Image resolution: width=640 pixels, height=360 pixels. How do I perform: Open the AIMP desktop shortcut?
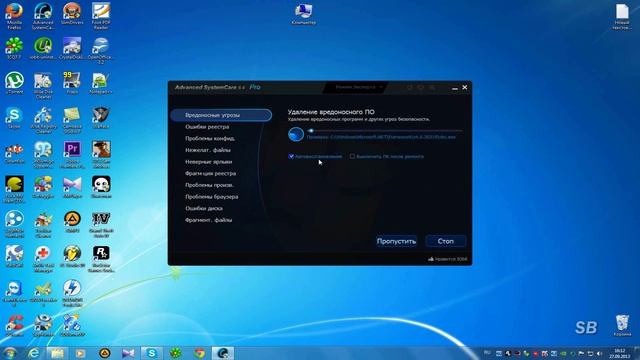pyautogui.click(x=72, y=222)
